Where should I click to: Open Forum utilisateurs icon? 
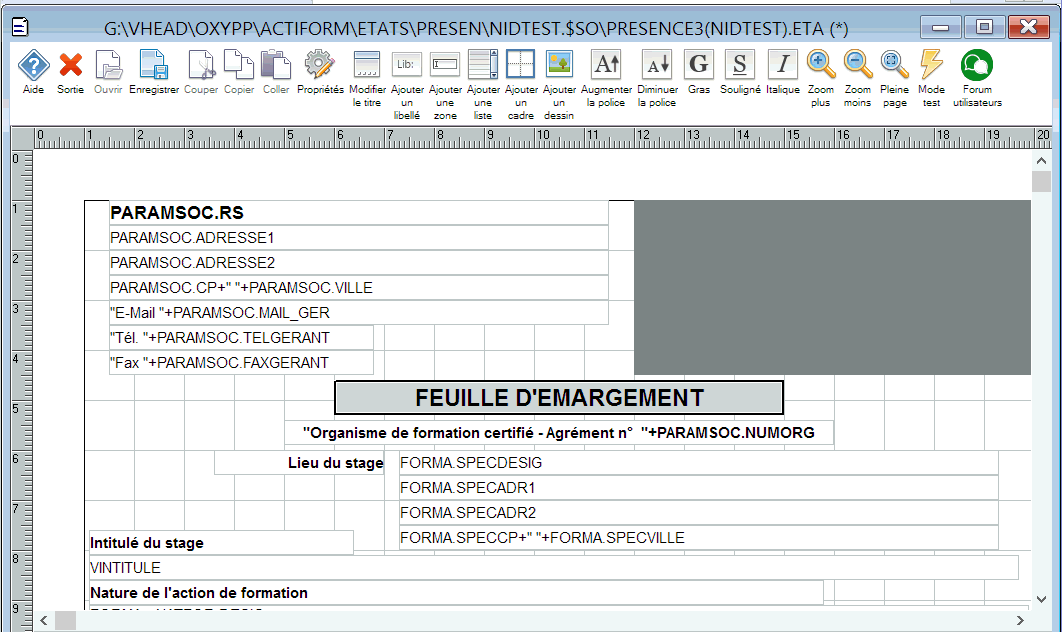coord(977,65)
